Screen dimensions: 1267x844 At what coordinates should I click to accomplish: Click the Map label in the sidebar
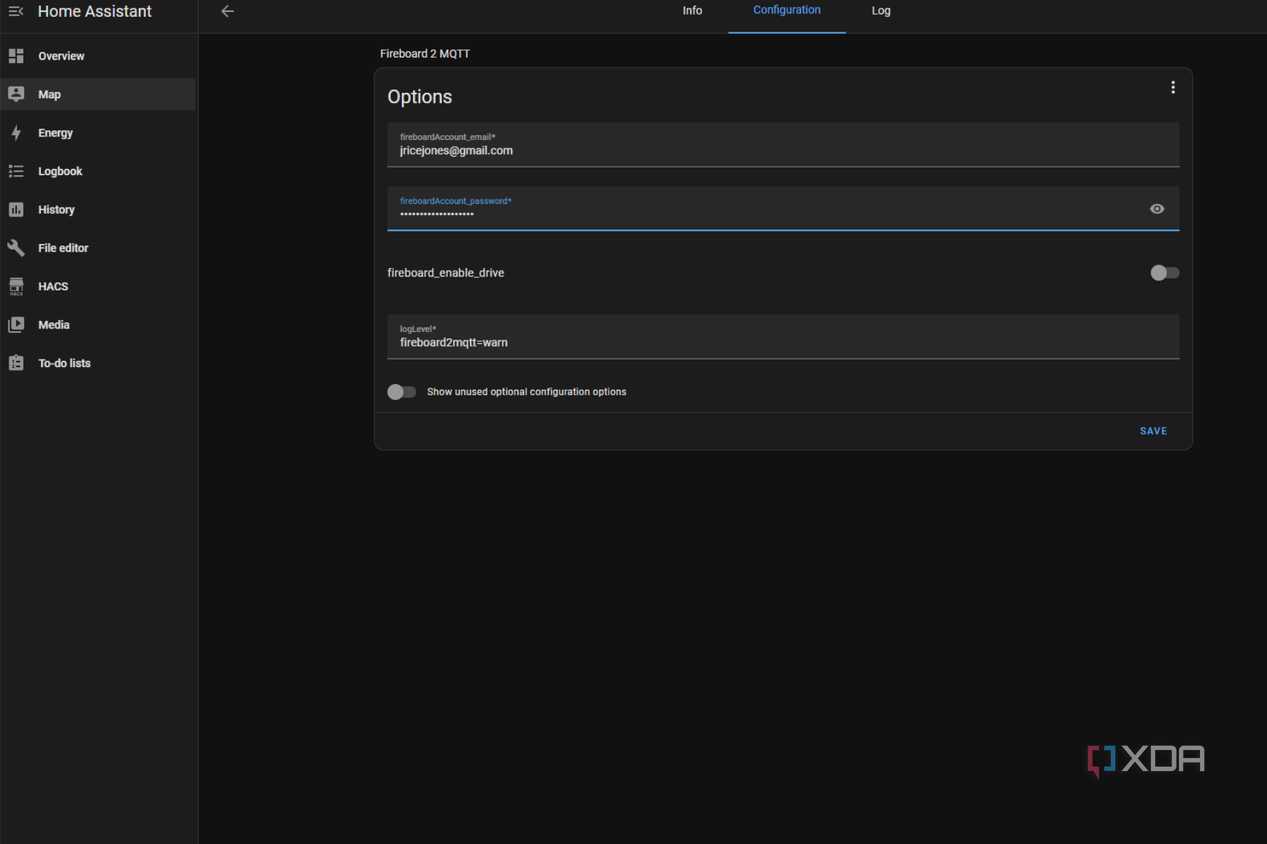tap(49, 95)
